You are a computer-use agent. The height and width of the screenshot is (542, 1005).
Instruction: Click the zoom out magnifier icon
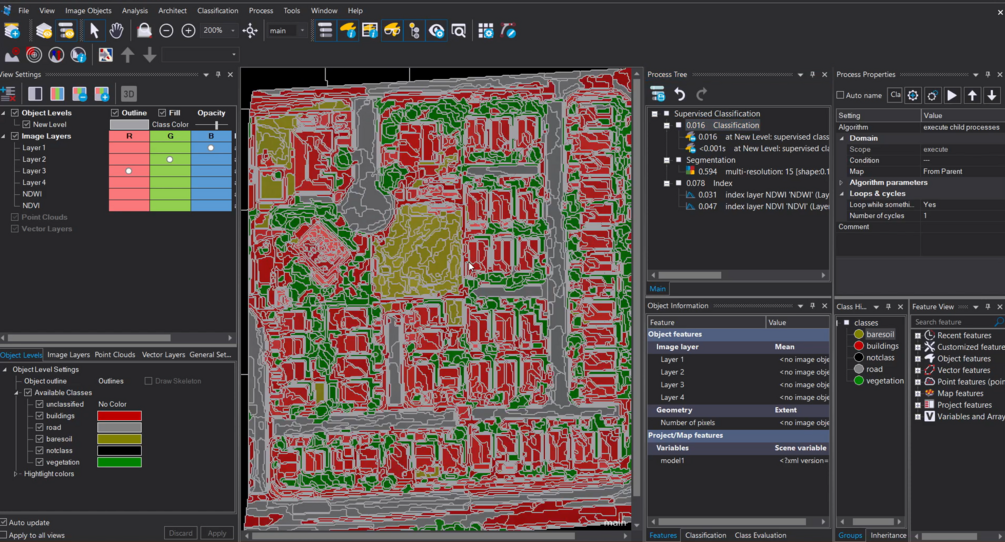pos(166,31)
